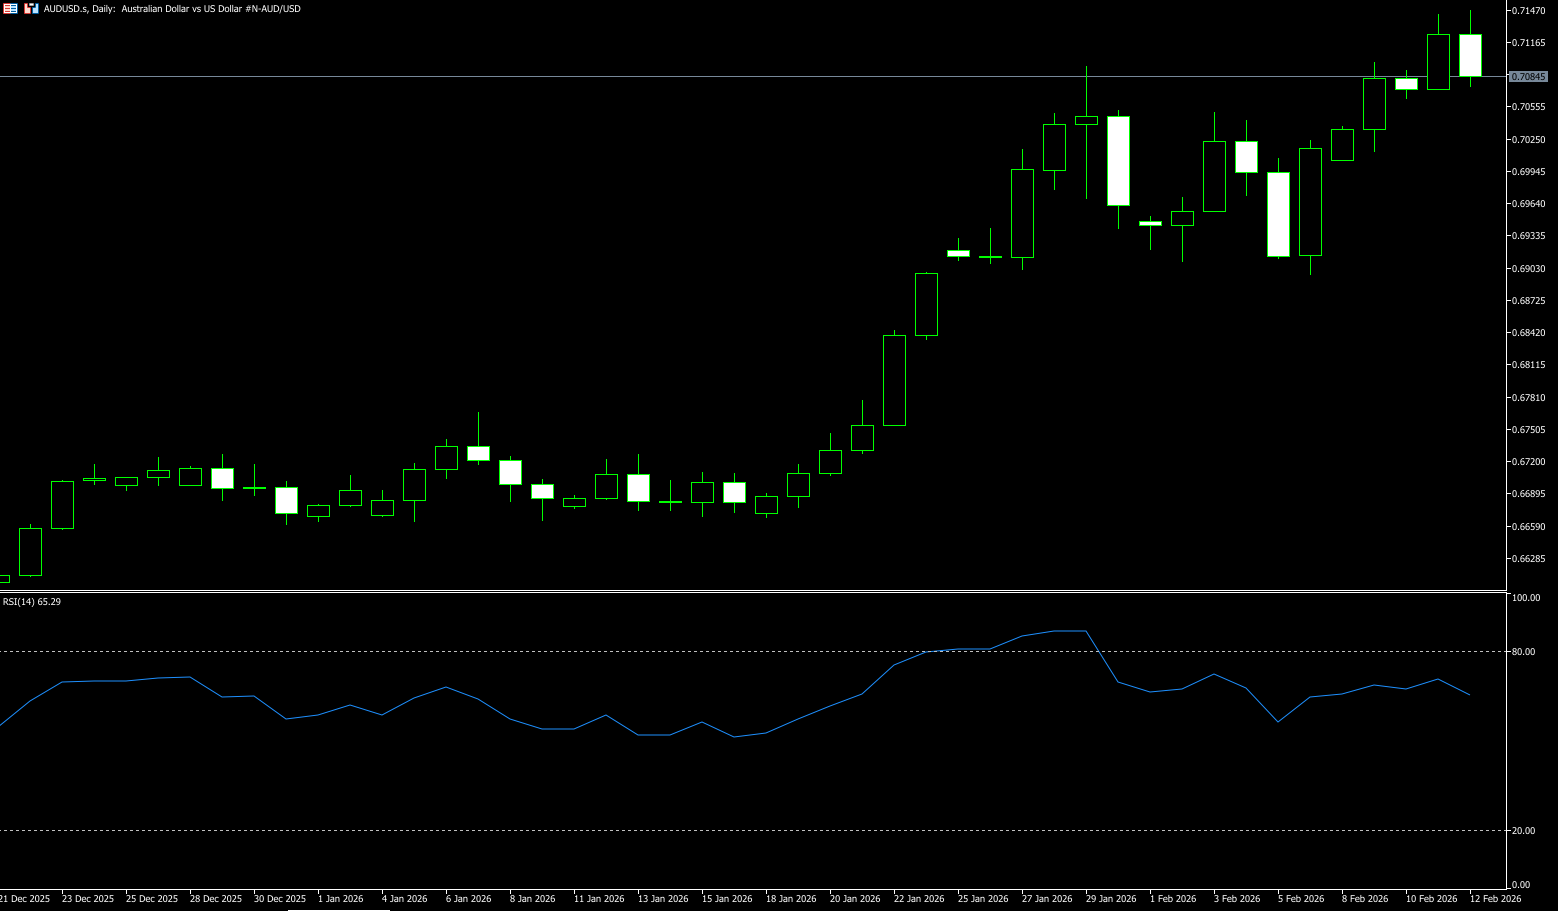Click the AUDUSD.s Daily chart title text
The height and width of the screenshot is (911, 1558).
pos(172,9)
